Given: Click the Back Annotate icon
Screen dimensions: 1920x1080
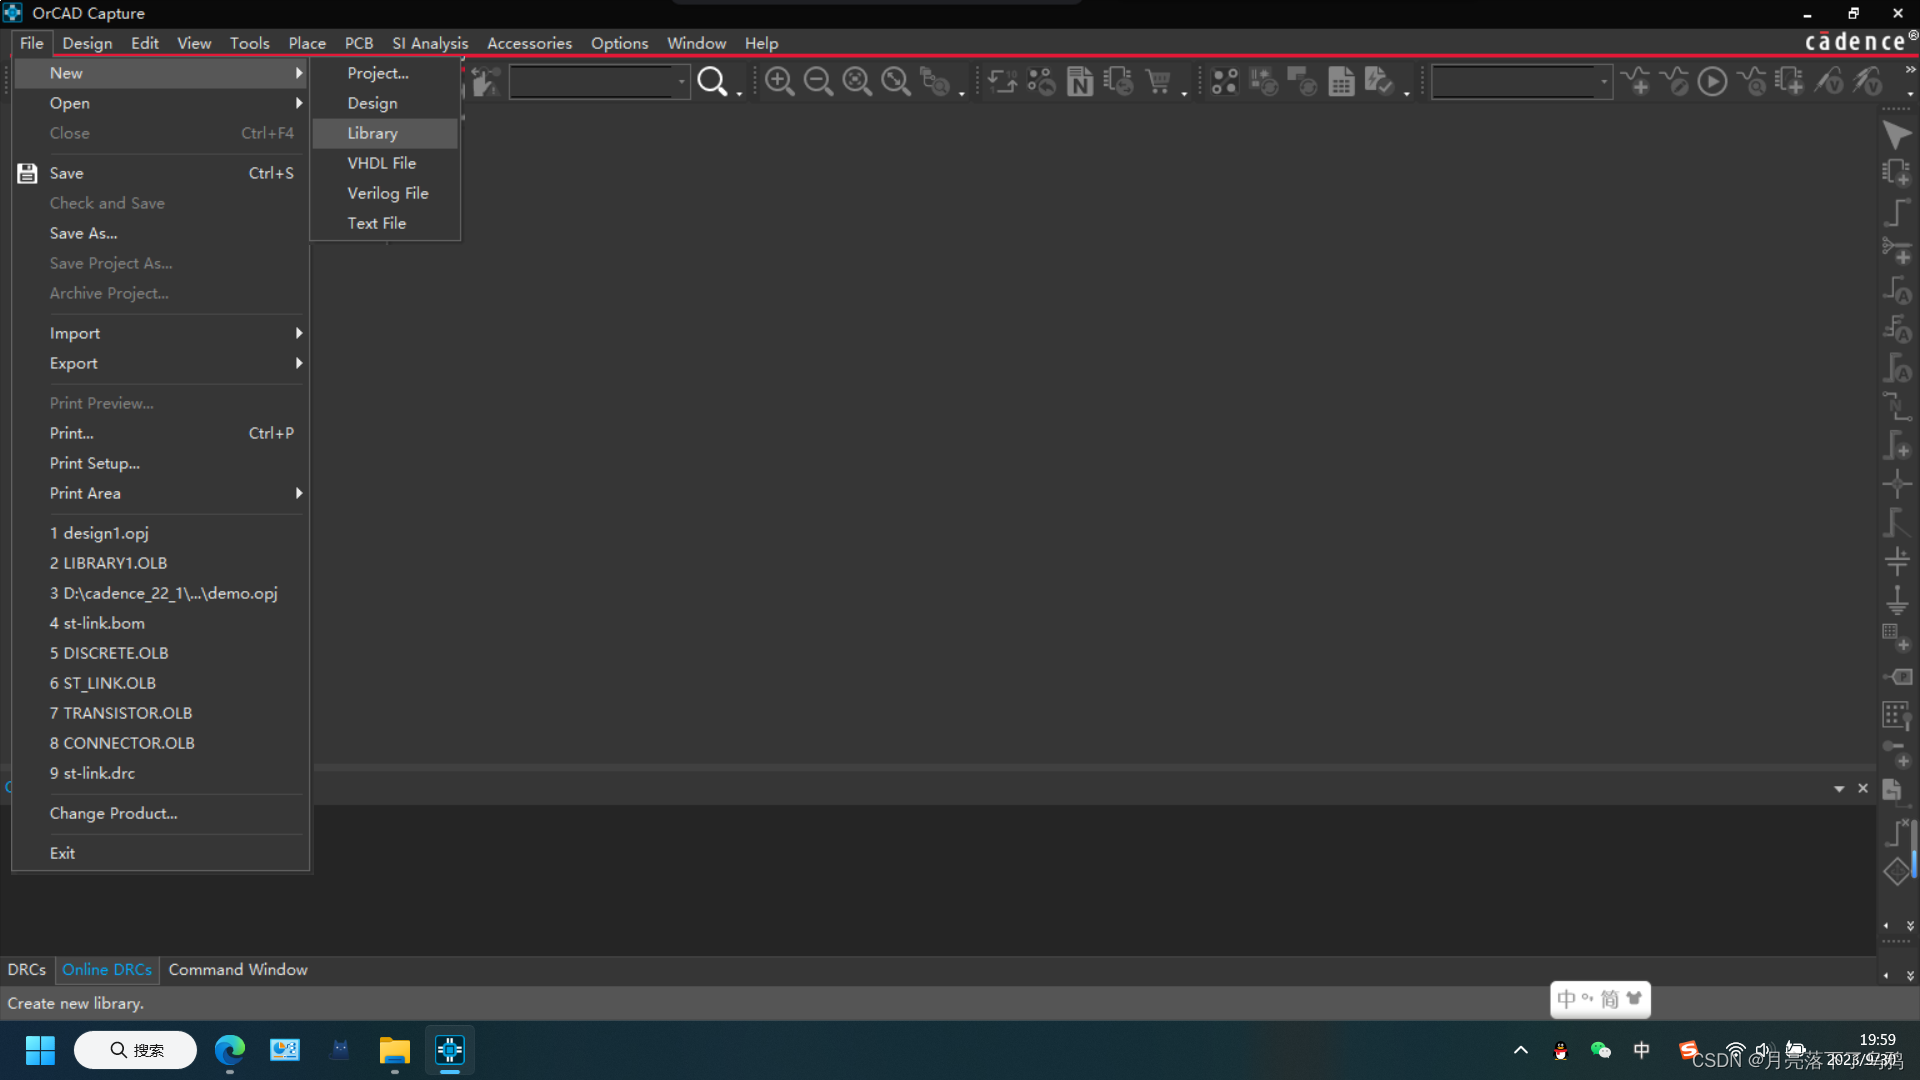Looking at the screenshot, I should (1041, 81).
